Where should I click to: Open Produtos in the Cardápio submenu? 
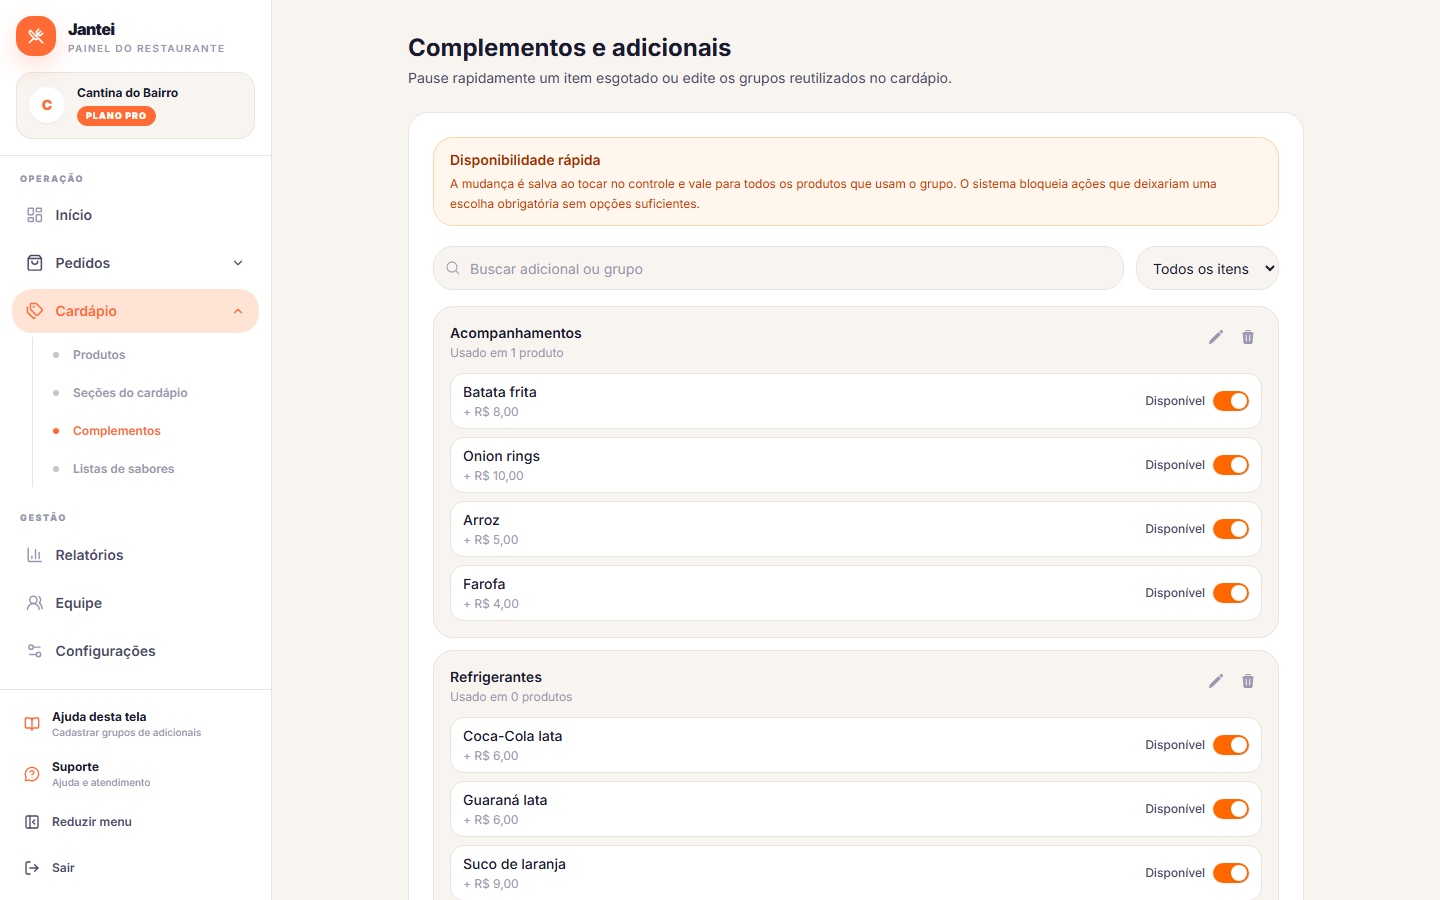coord(99,355)
